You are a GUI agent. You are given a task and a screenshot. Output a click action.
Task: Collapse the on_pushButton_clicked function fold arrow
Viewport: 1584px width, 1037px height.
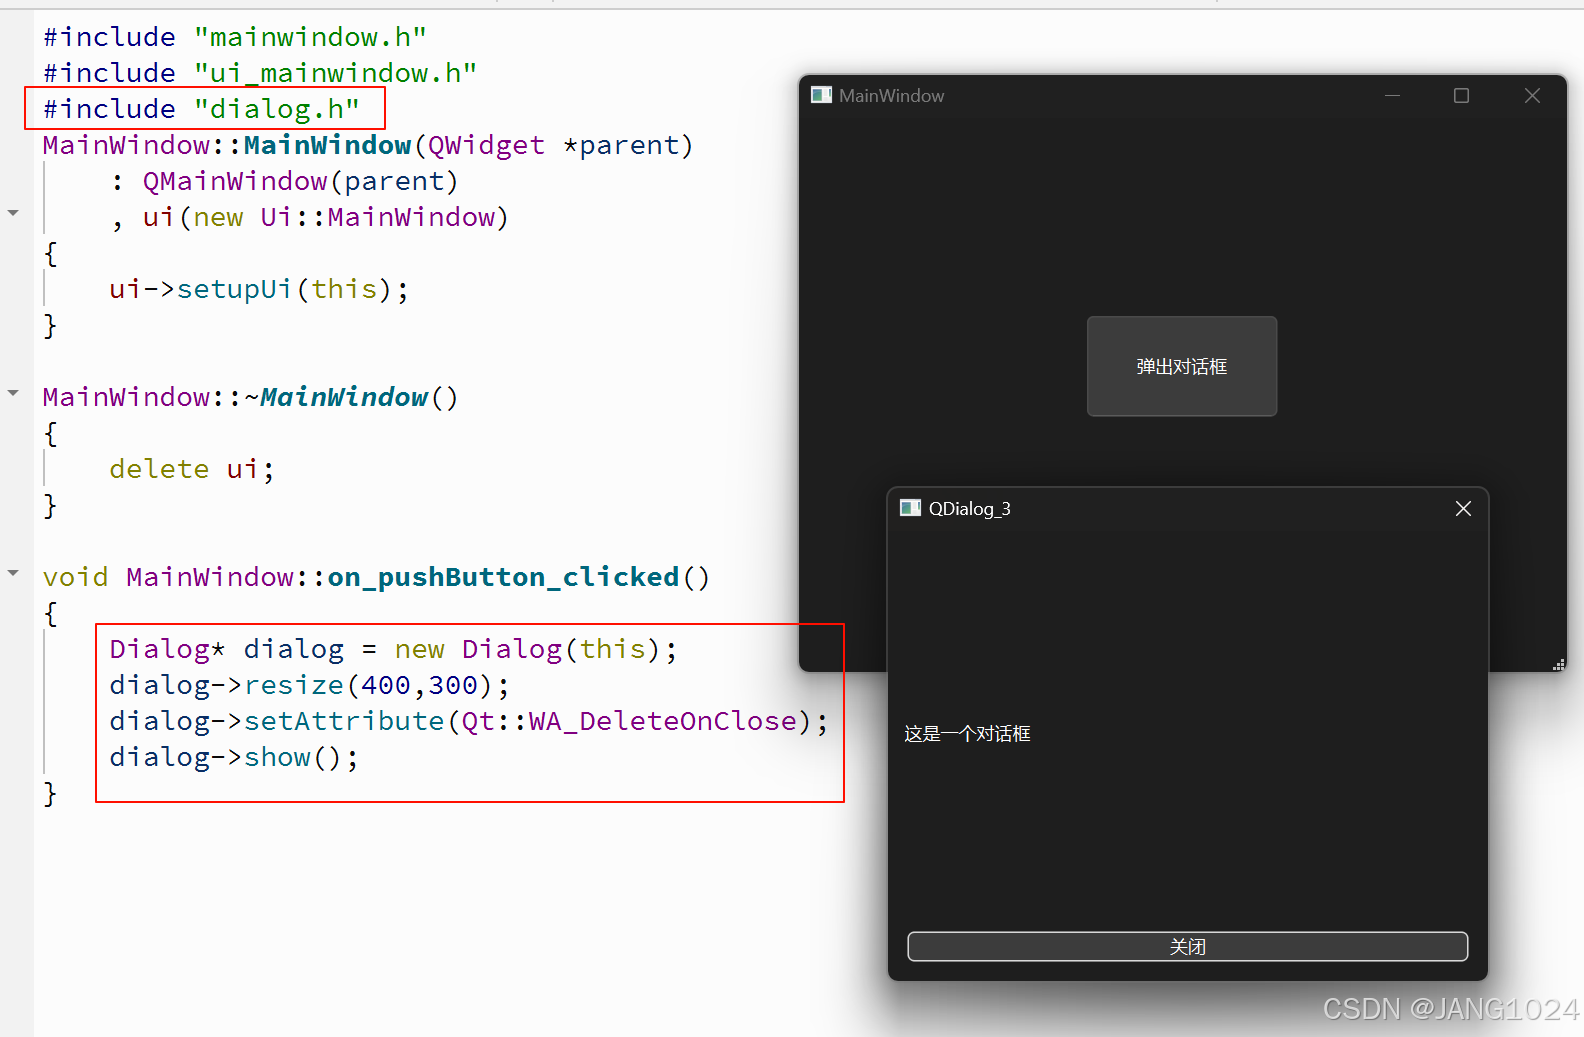(x=13, y=573)
